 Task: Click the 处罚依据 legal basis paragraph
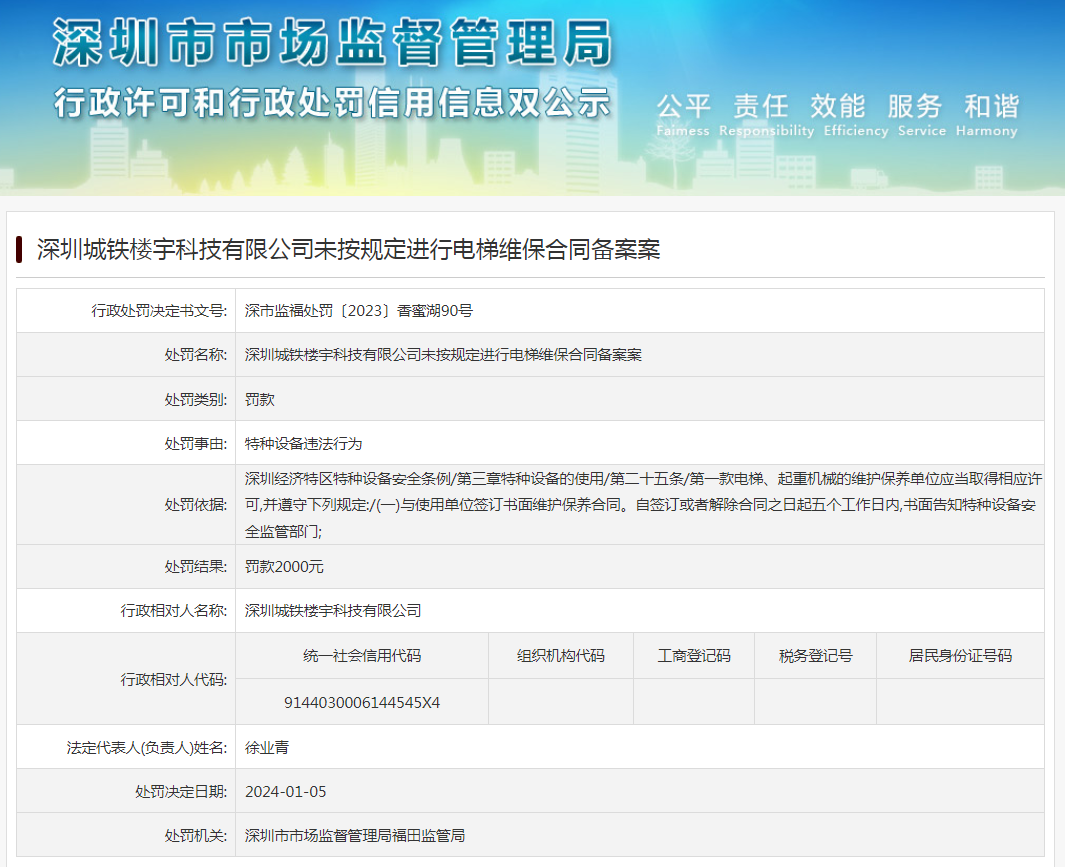tap(640, 505)
